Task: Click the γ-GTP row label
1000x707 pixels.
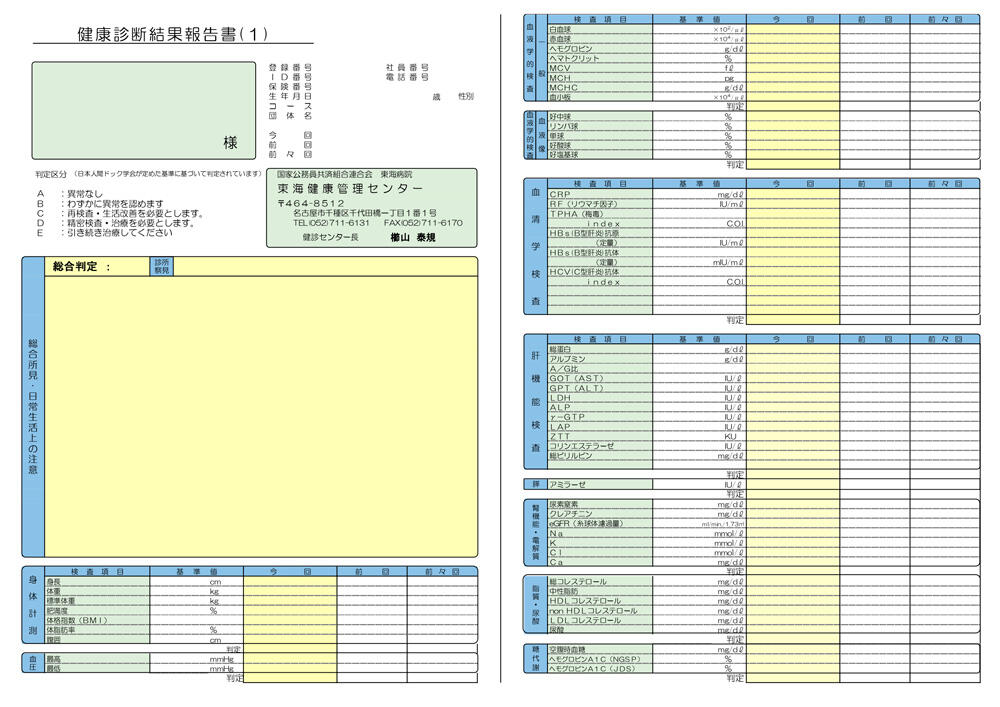Action: 567,417
